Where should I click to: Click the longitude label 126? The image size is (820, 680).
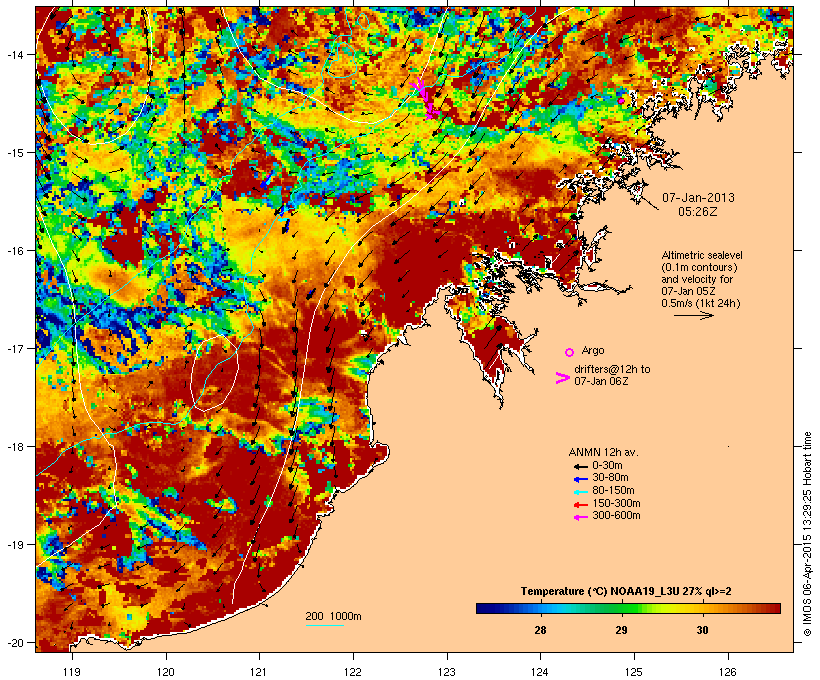728,671
